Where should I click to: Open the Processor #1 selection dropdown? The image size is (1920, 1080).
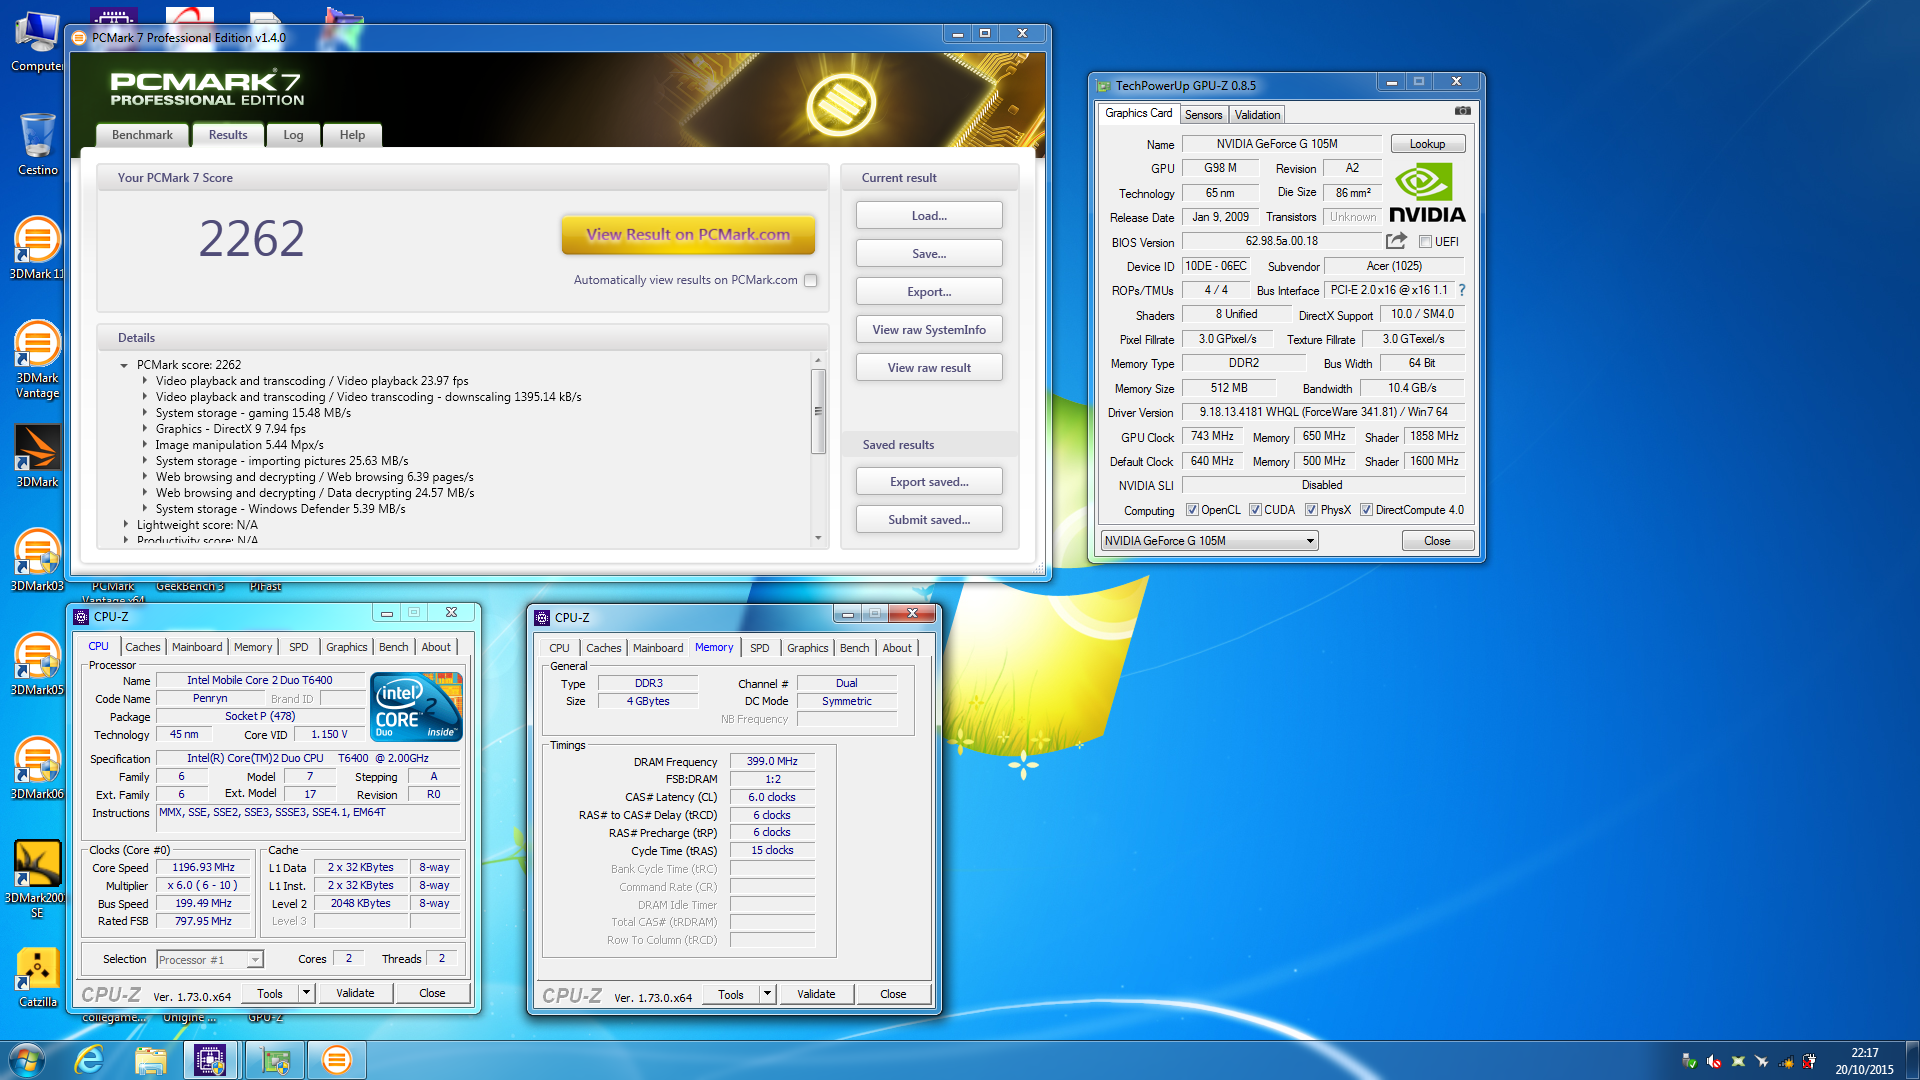[210, 960]
